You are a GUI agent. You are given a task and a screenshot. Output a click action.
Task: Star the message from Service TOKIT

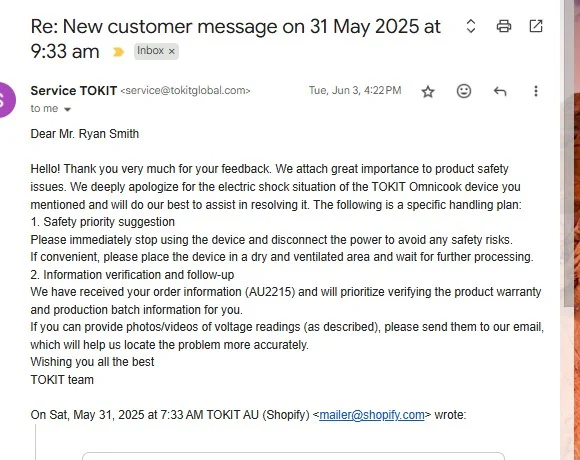tap(428, 91)
